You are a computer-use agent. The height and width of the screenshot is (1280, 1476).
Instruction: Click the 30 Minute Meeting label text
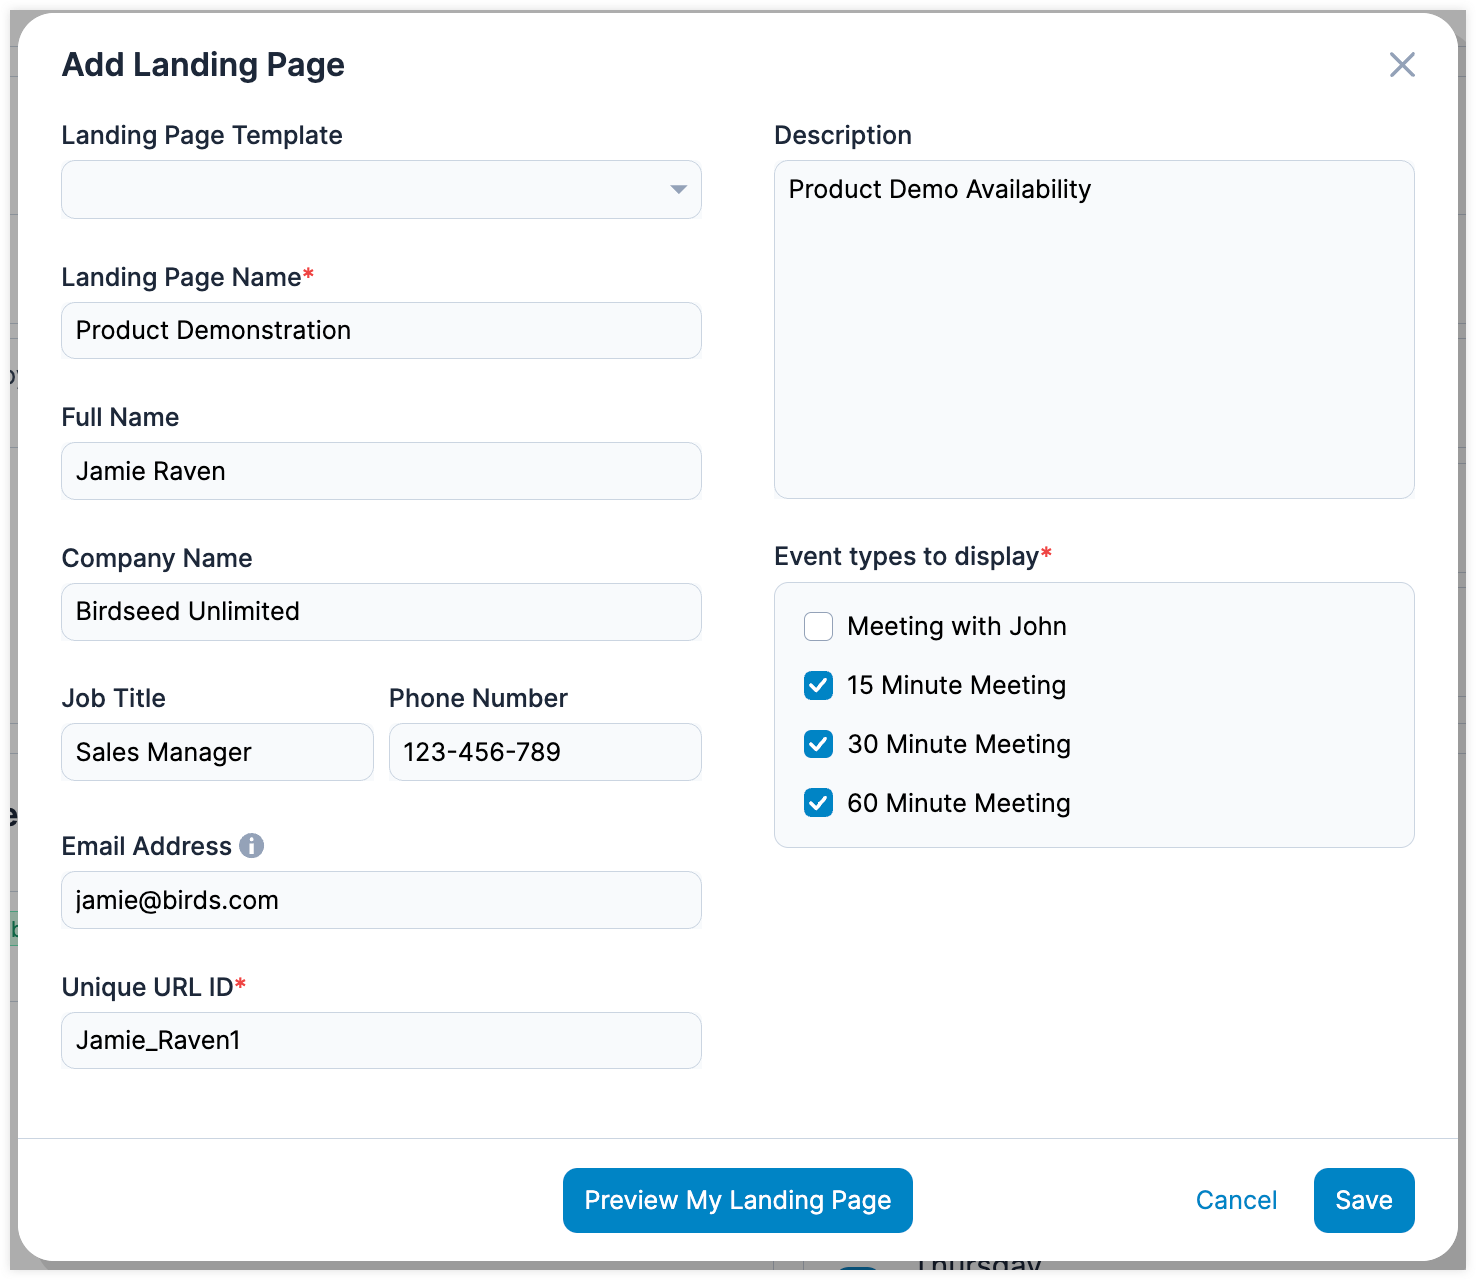point(958,745)
